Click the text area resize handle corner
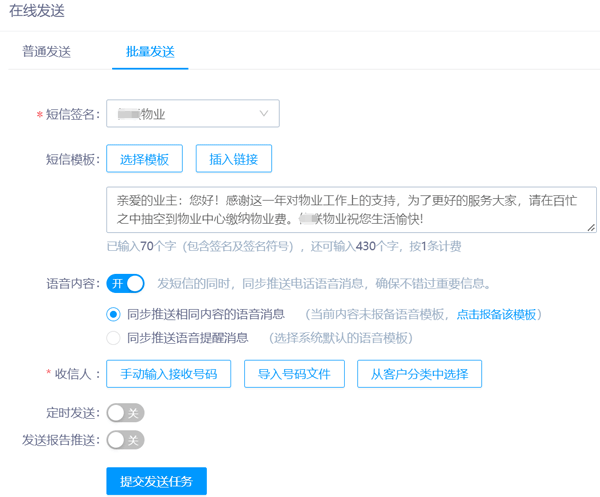 pyautogui.click(x=591, y=228)
